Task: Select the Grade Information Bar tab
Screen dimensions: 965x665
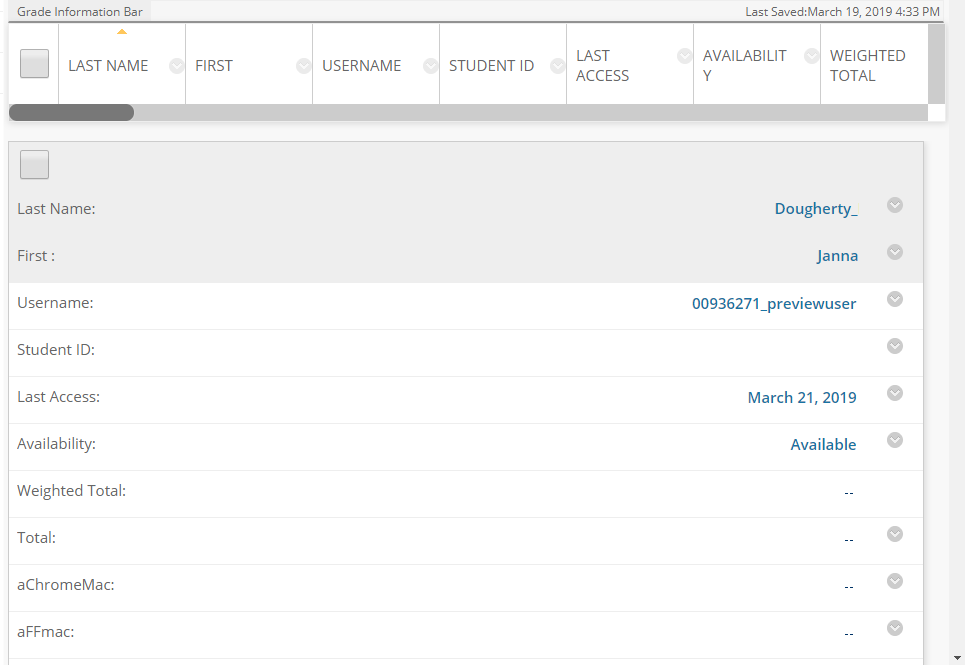Action: (80, 11)
